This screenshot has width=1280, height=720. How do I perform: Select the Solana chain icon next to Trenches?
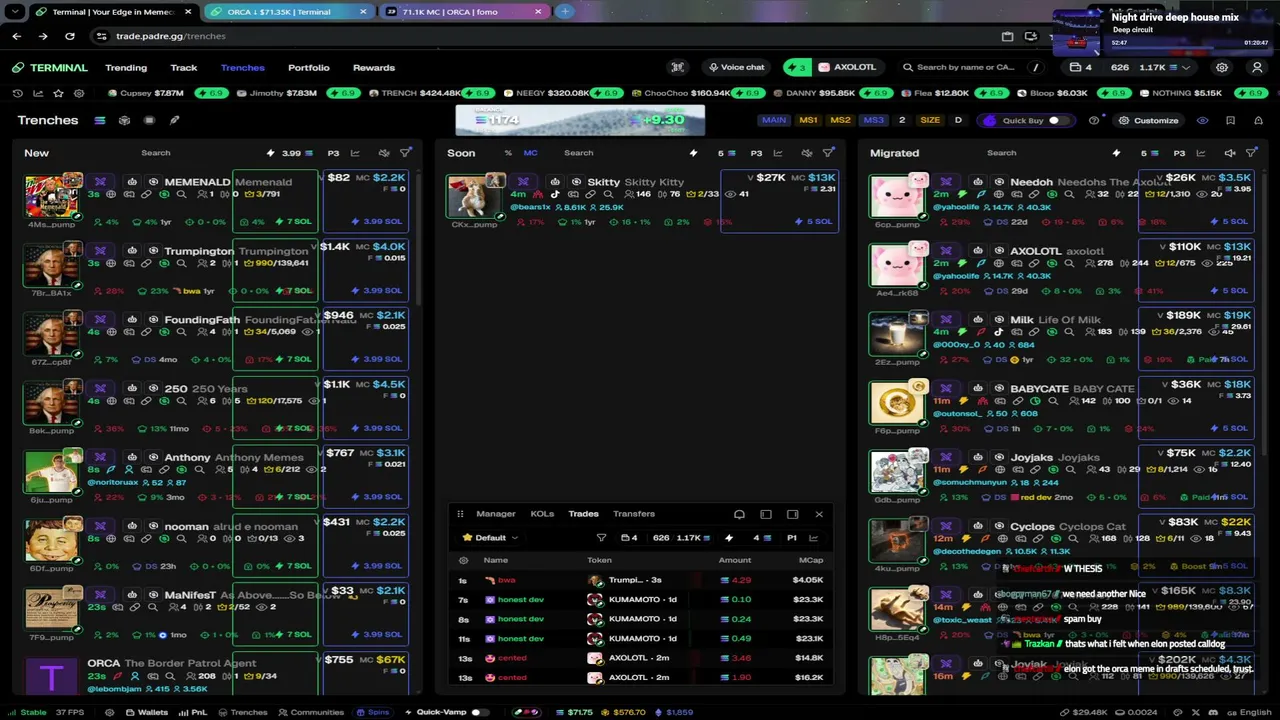coord(100,120)
